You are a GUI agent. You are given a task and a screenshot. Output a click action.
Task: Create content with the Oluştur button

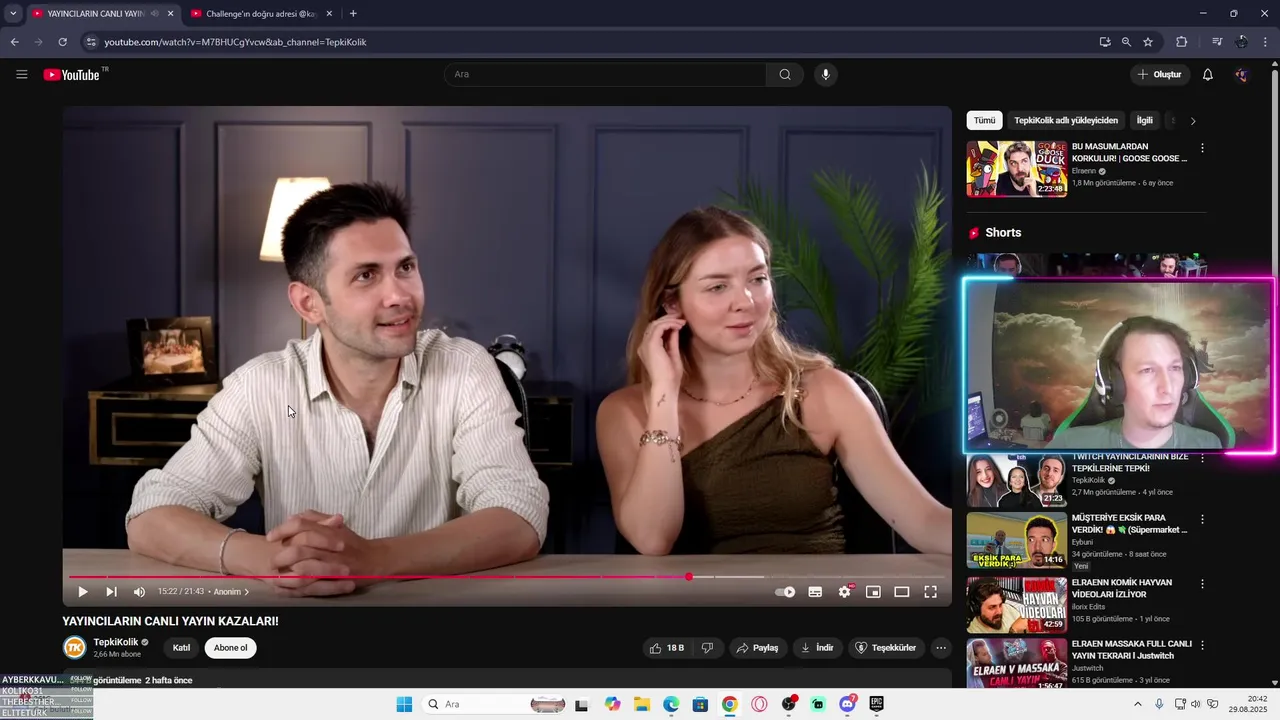pyautogui.click(x=1160, y=74)
